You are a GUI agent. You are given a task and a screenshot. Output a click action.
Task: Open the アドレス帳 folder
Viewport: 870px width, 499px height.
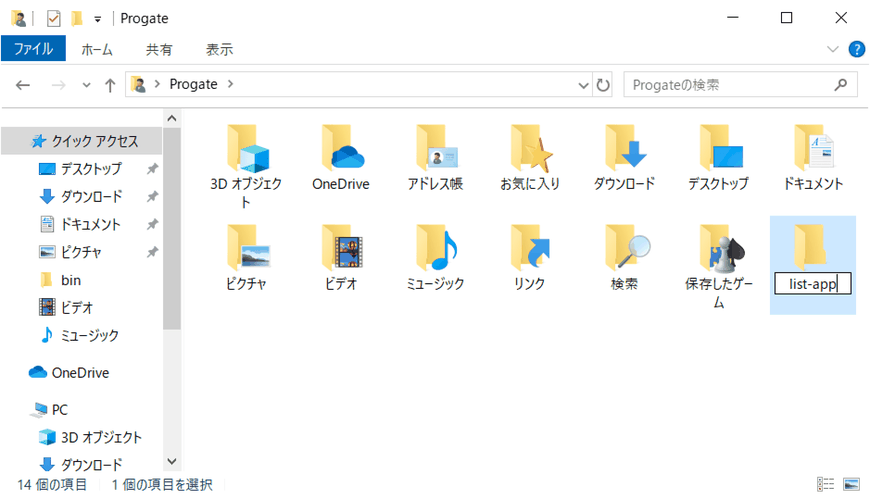tap(436, 149)
